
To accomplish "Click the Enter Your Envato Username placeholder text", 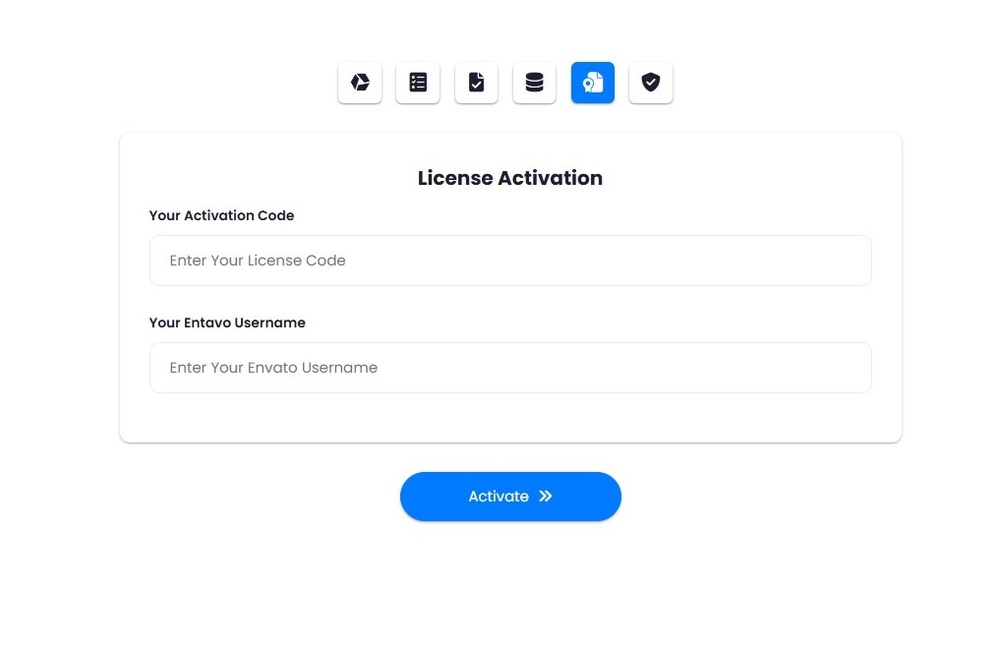I will pyautogui.click(x=274, y=367).
